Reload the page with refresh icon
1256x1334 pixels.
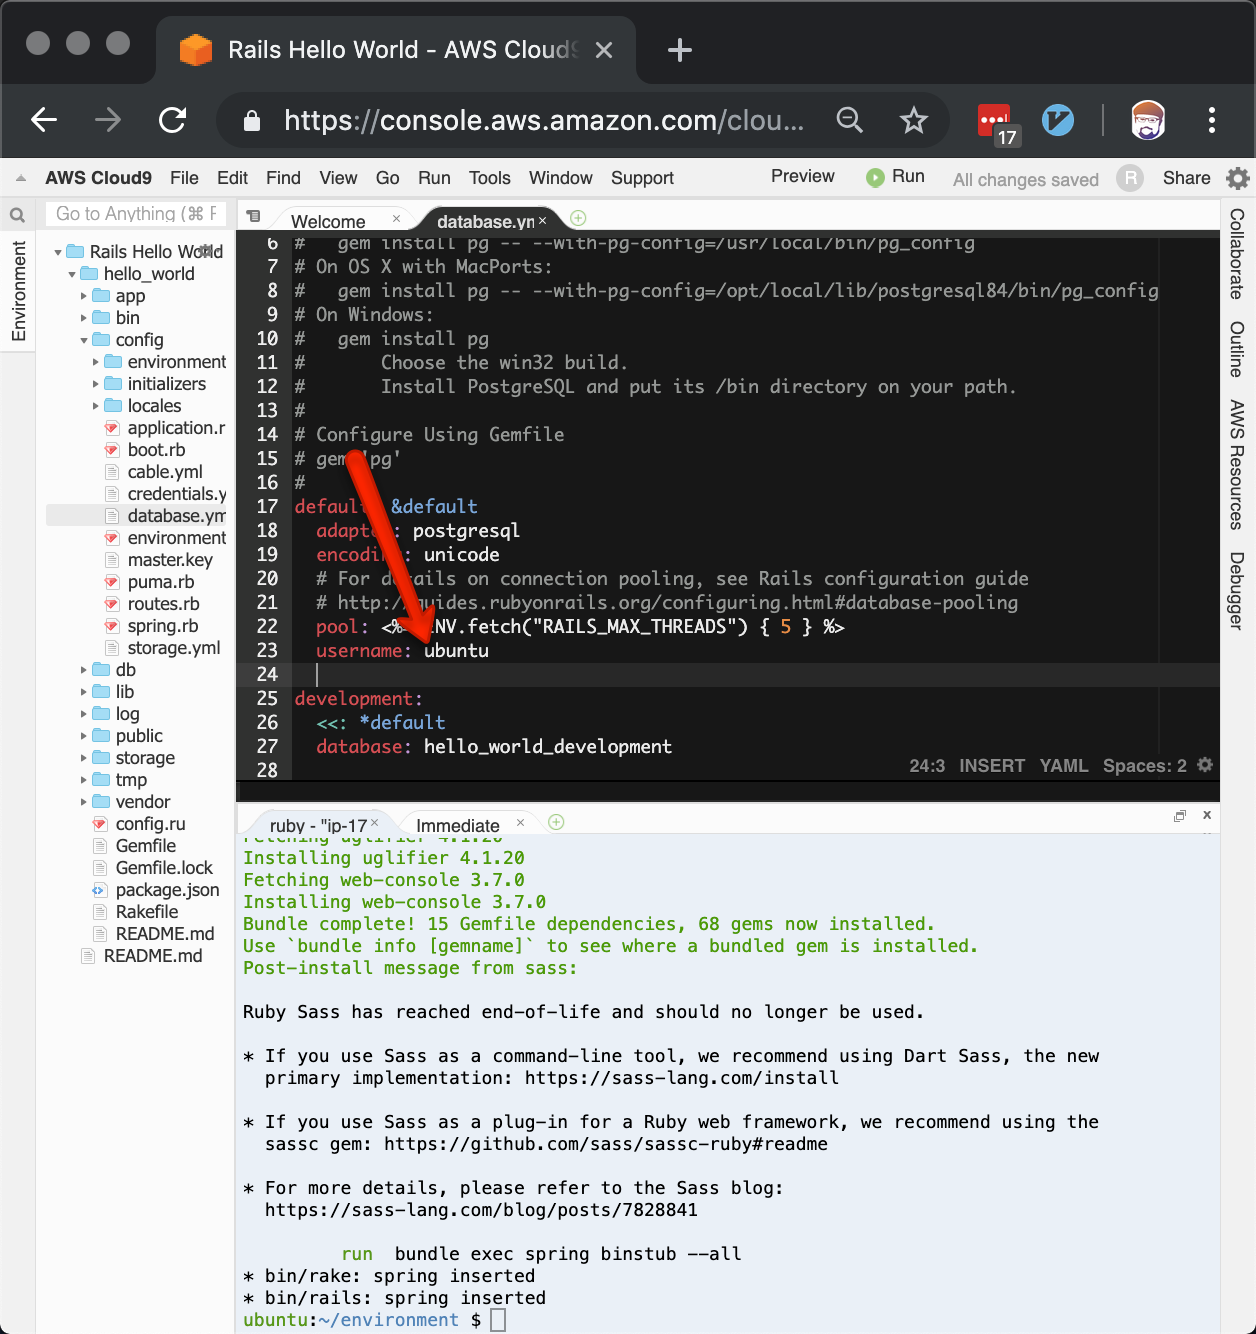(x=172, y=121)
